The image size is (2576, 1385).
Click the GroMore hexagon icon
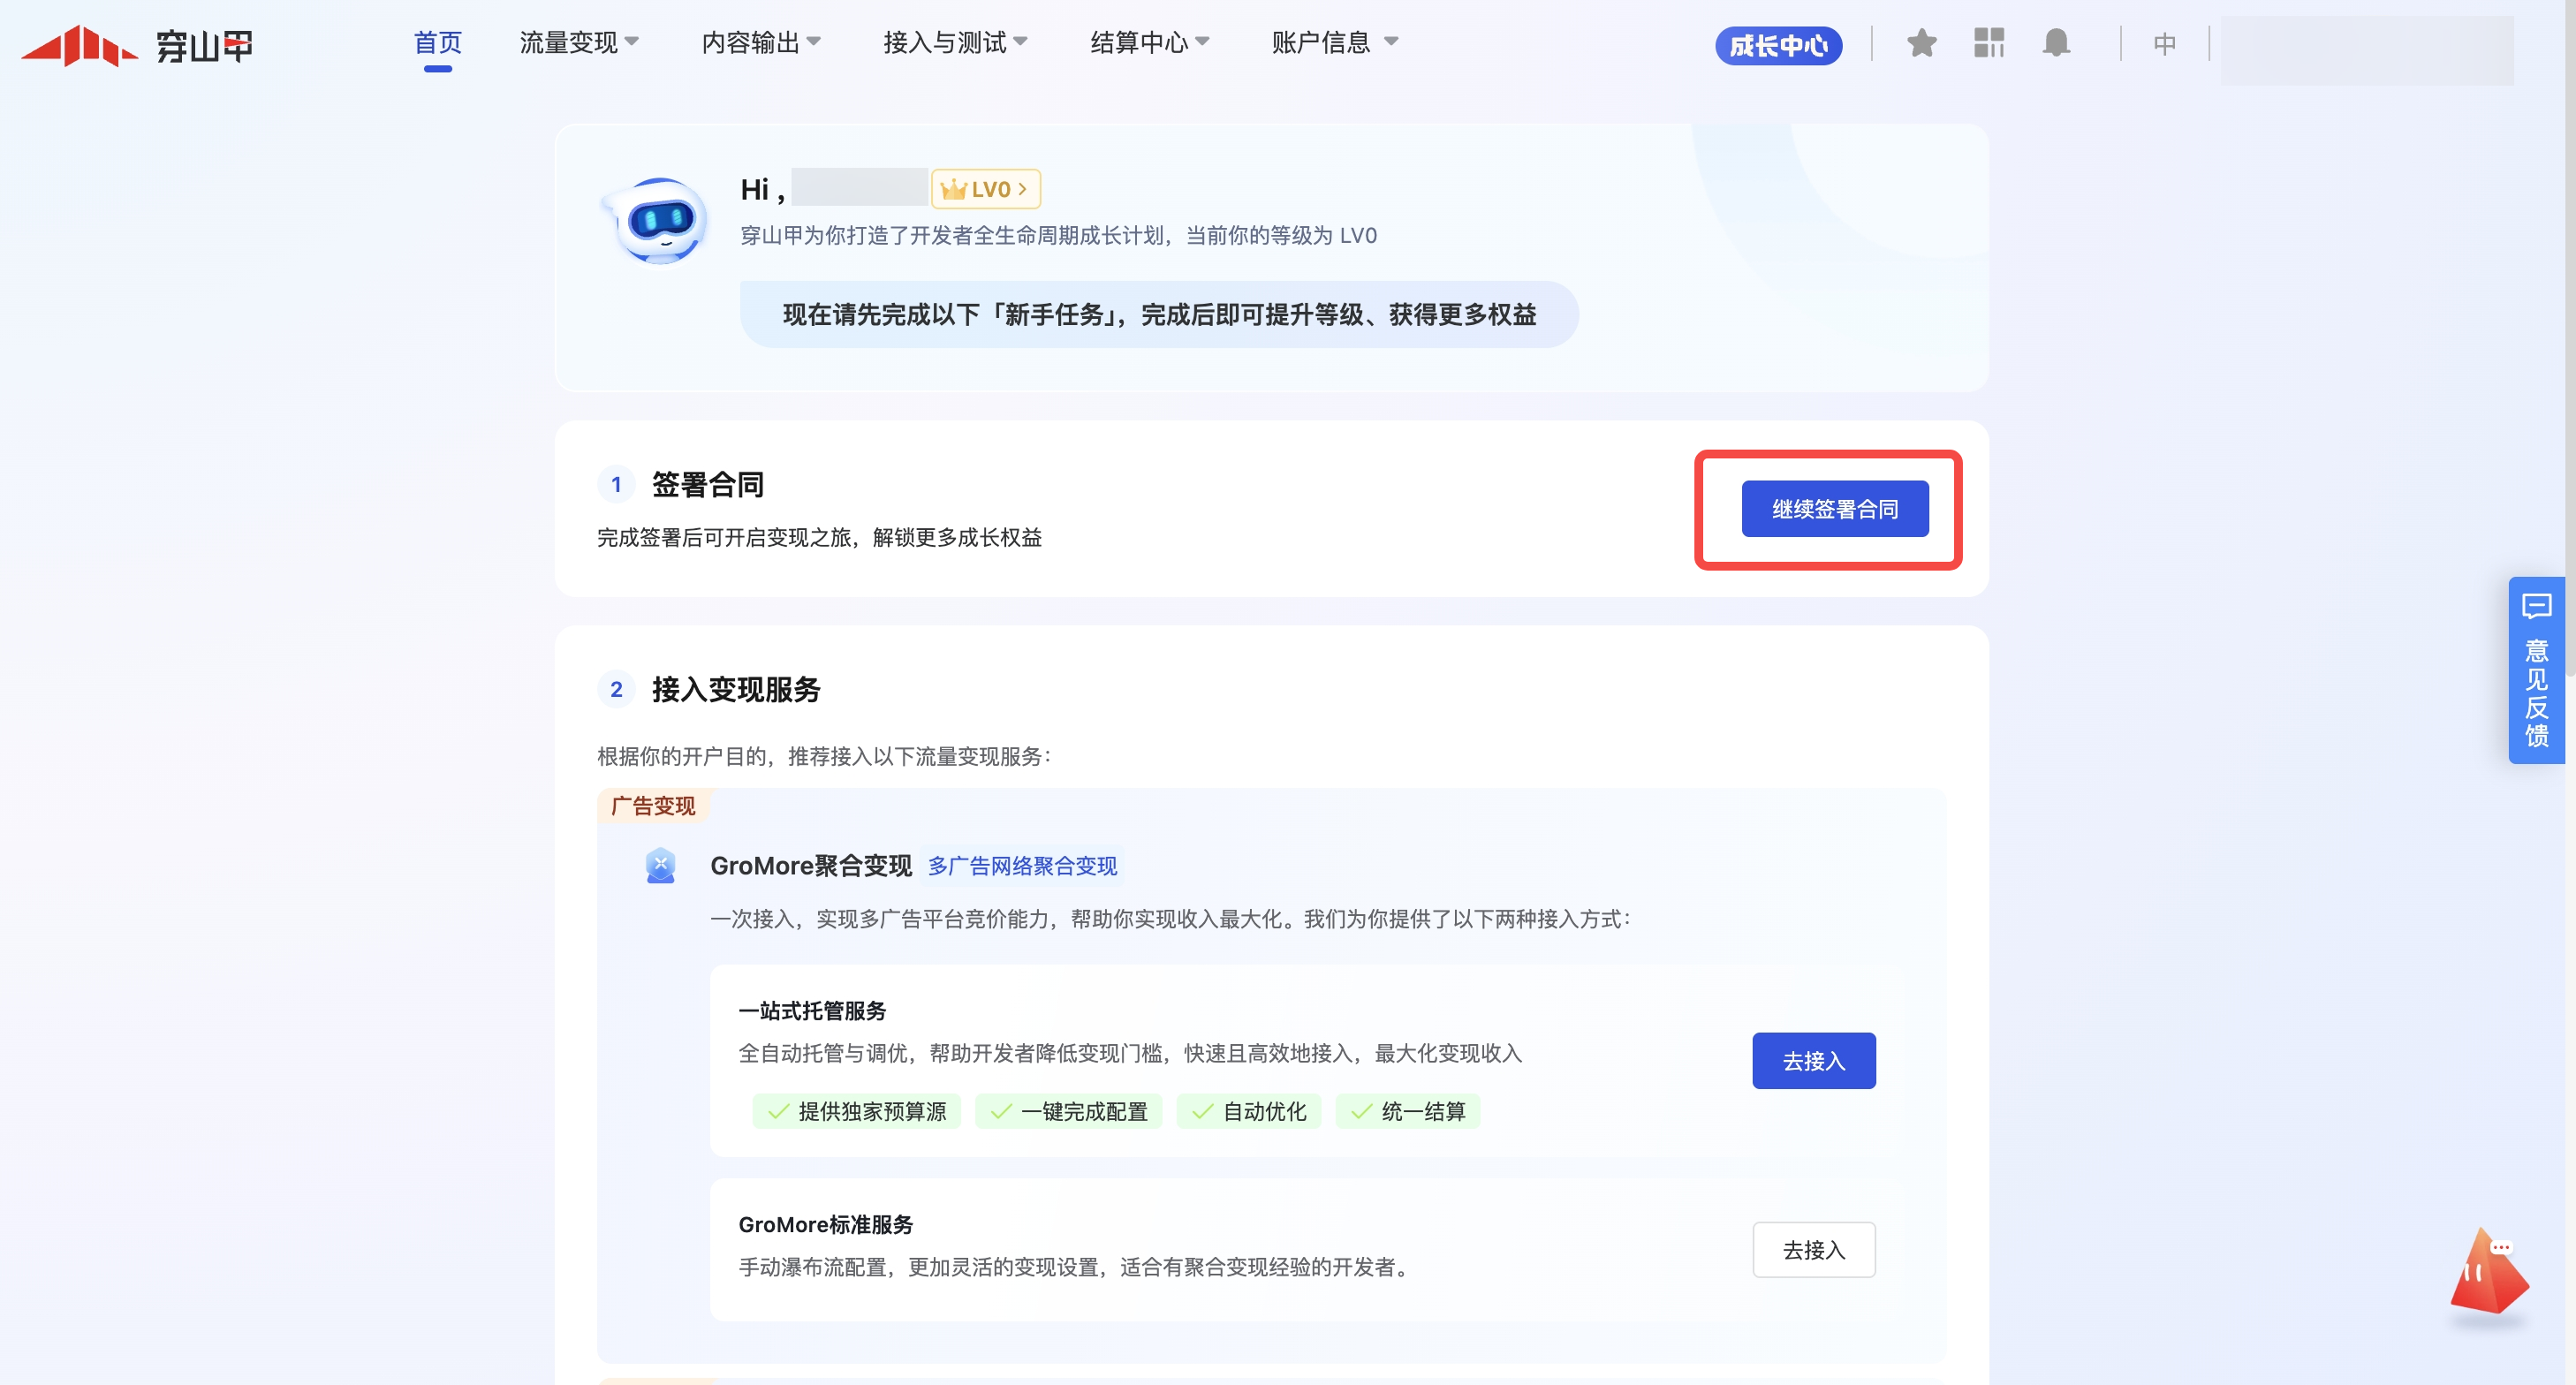pos(660,865)
